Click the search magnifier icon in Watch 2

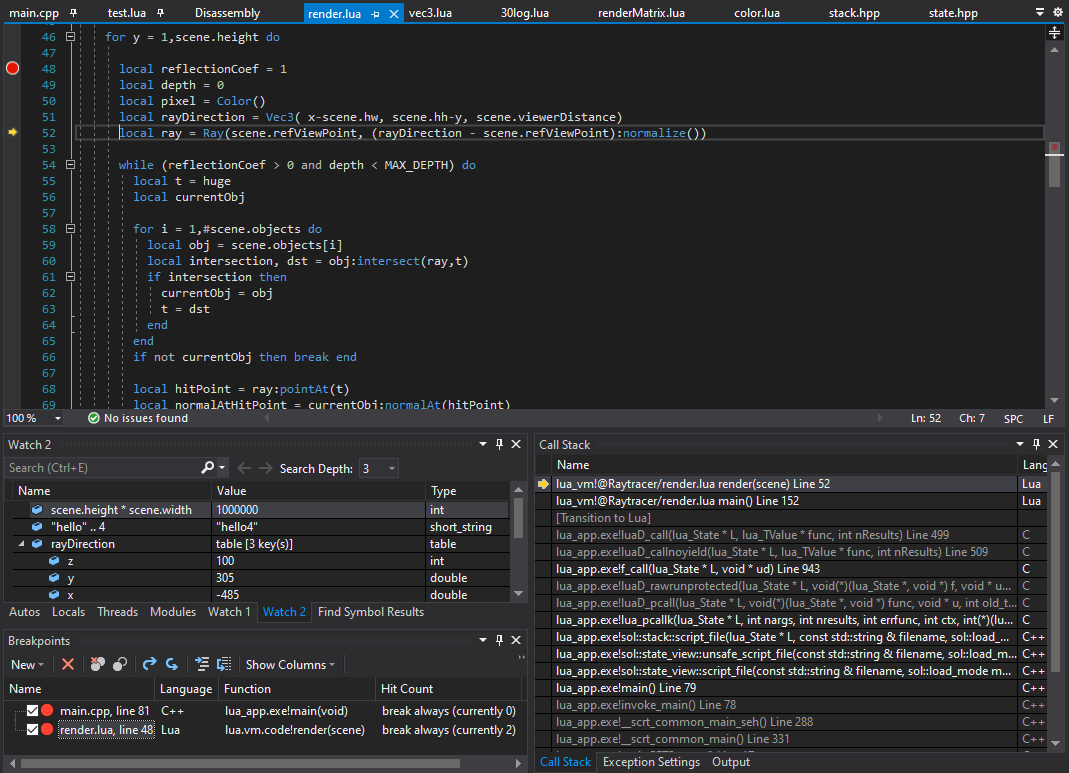pos(208,468)
